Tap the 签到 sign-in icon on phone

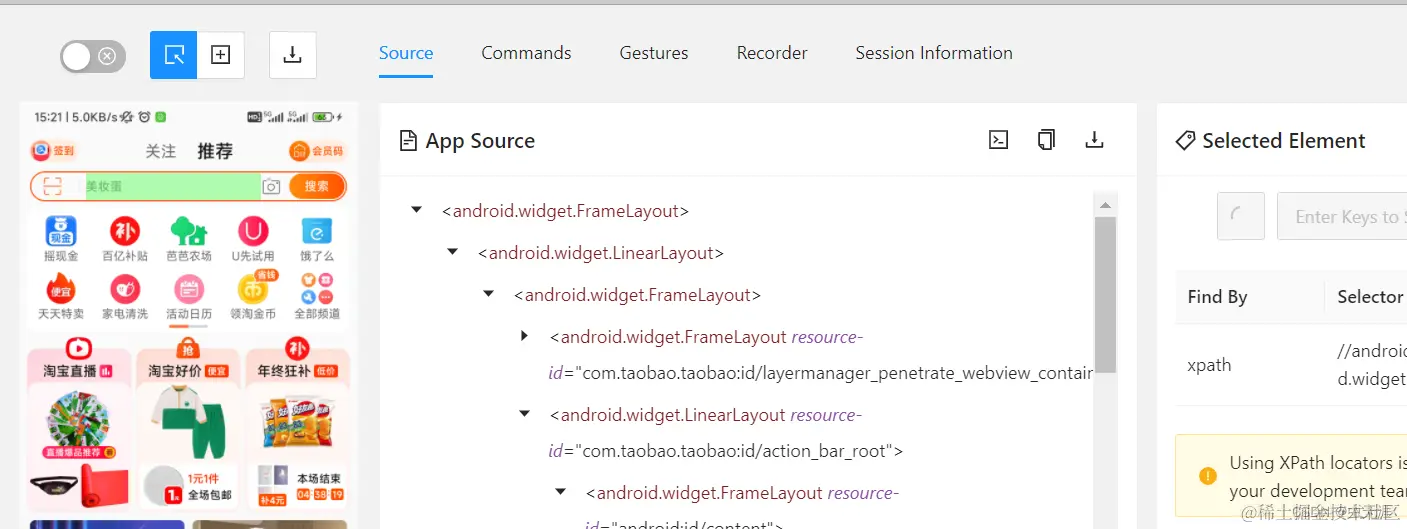[x=52, y=151]
